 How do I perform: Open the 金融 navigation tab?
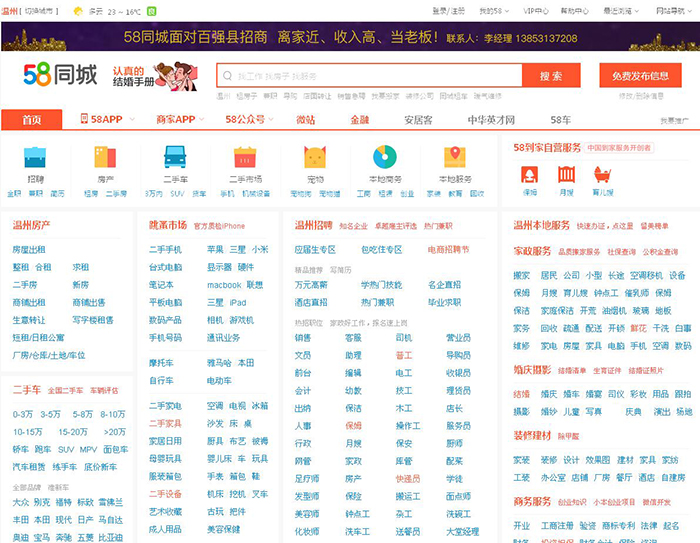pos(359,119)
